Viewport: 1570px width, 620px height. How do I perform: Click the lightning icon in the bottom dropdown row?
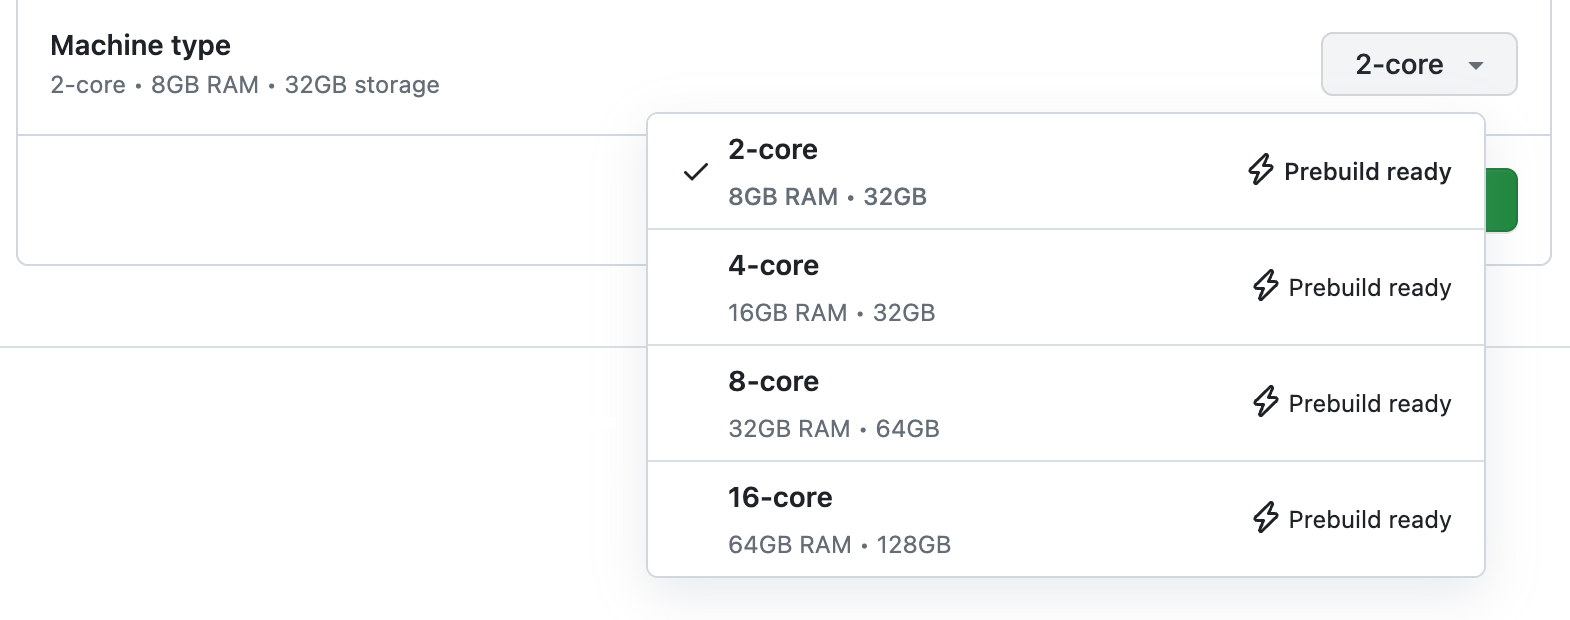click(x=1268, y=519)
